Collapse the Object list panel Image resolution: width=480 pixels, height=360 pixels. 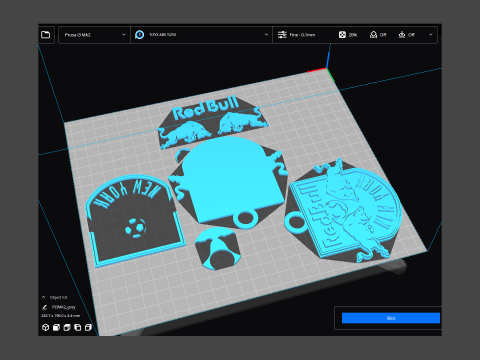coord(44,297)
